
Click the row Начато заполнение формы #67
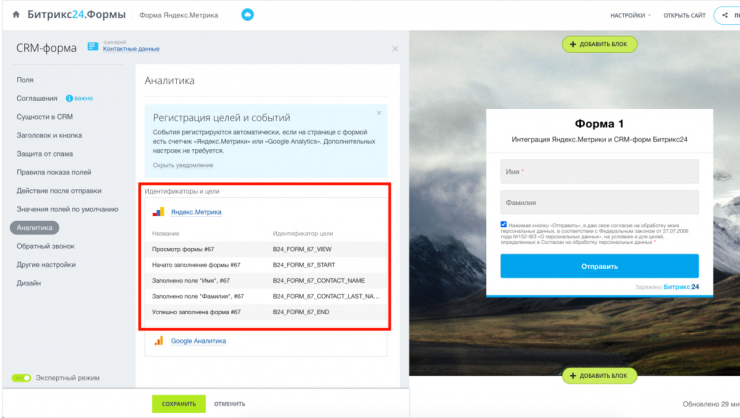click(x=266, y=265)
